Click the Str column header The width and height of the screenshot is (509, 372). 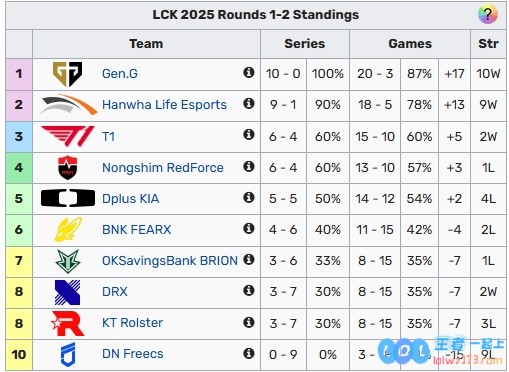pyautogui.click(x=488, y=44)
